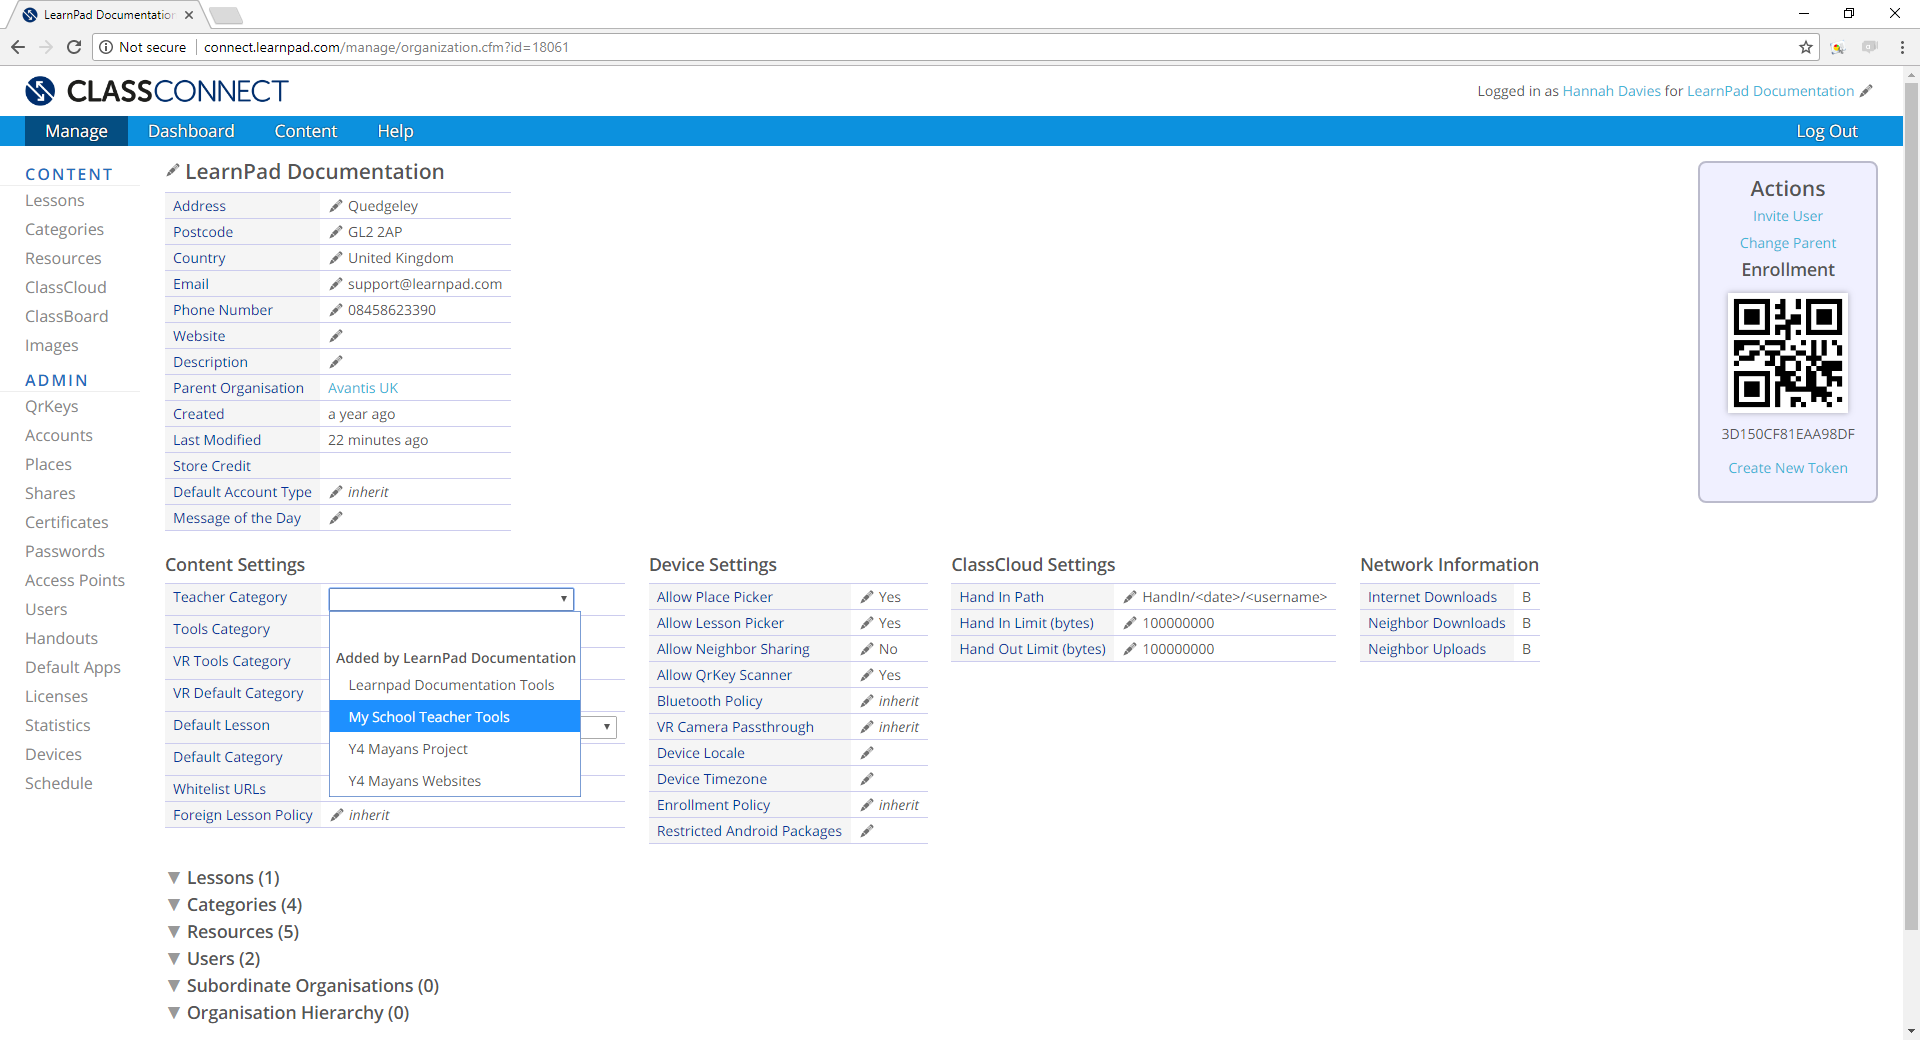Screen dimensions: 1920x1040
Task: Edit the Hand In Path pencil icon
Action: click(1130, 597)
